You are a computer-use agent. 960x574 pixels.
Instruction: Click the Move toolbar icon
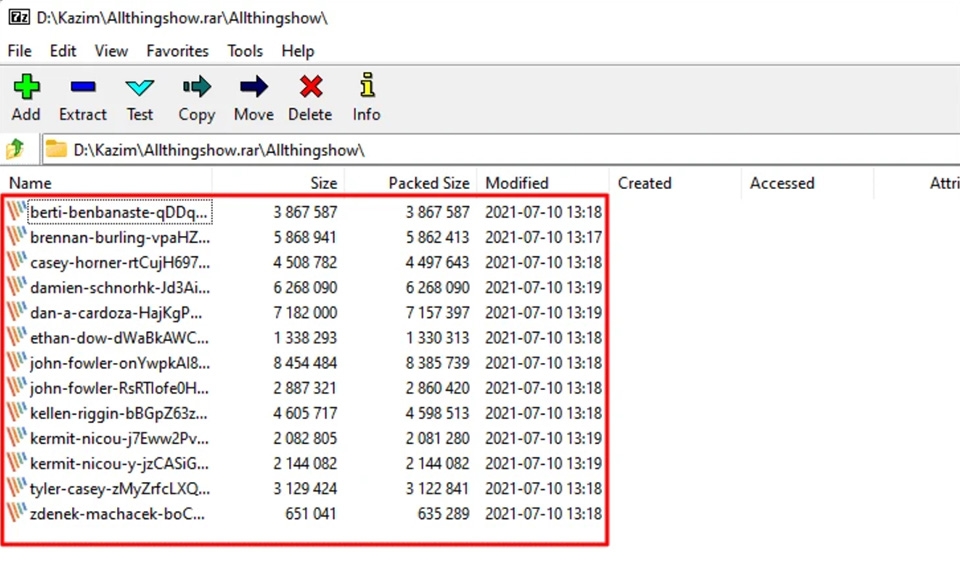click(x=253, y=87)
